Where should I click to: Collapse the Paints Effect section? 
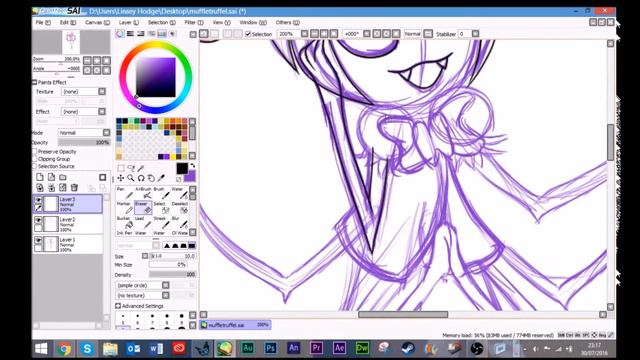click(x=35, y=82)
